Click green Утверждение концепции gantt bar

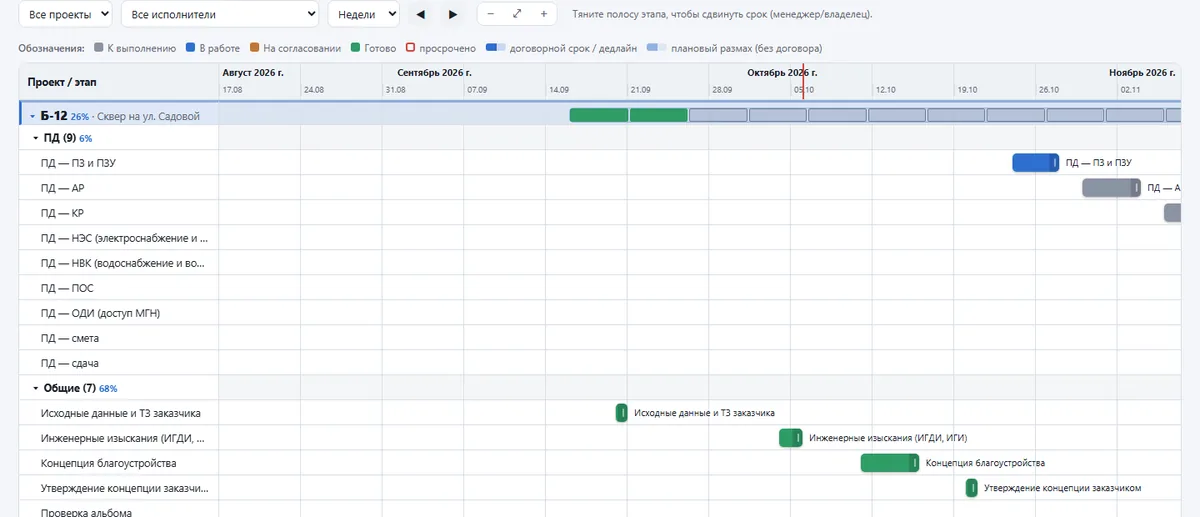(x=972, y=487)
